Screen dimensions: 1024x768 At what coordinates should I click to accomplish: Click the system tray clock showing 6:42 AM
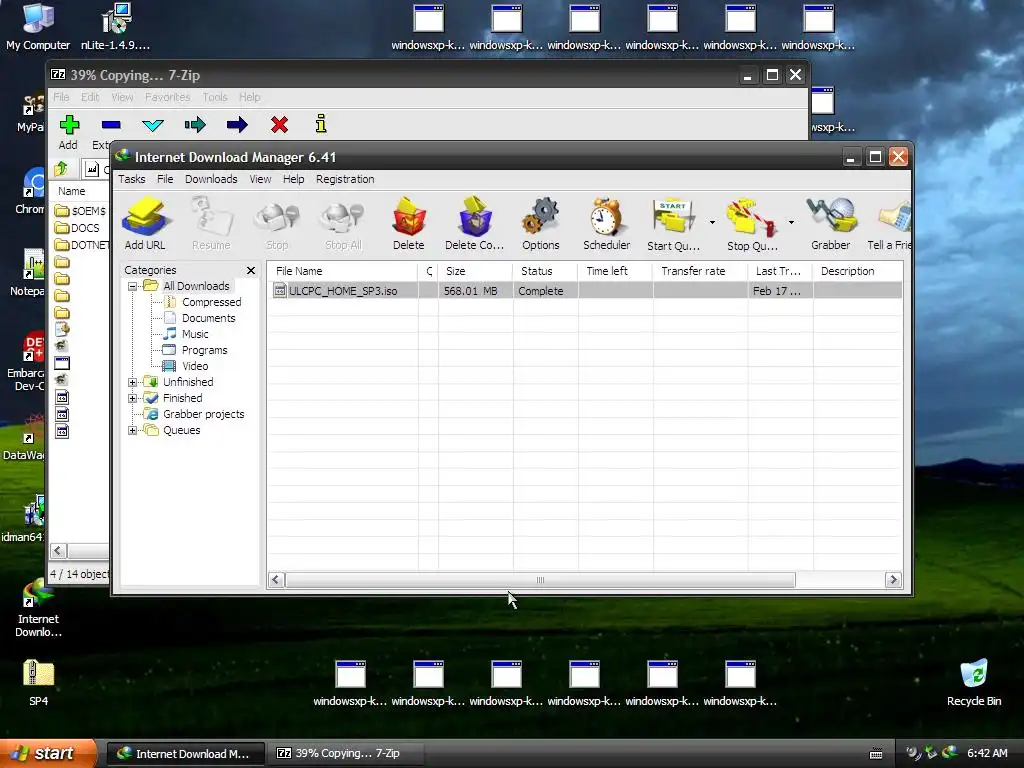987,753
